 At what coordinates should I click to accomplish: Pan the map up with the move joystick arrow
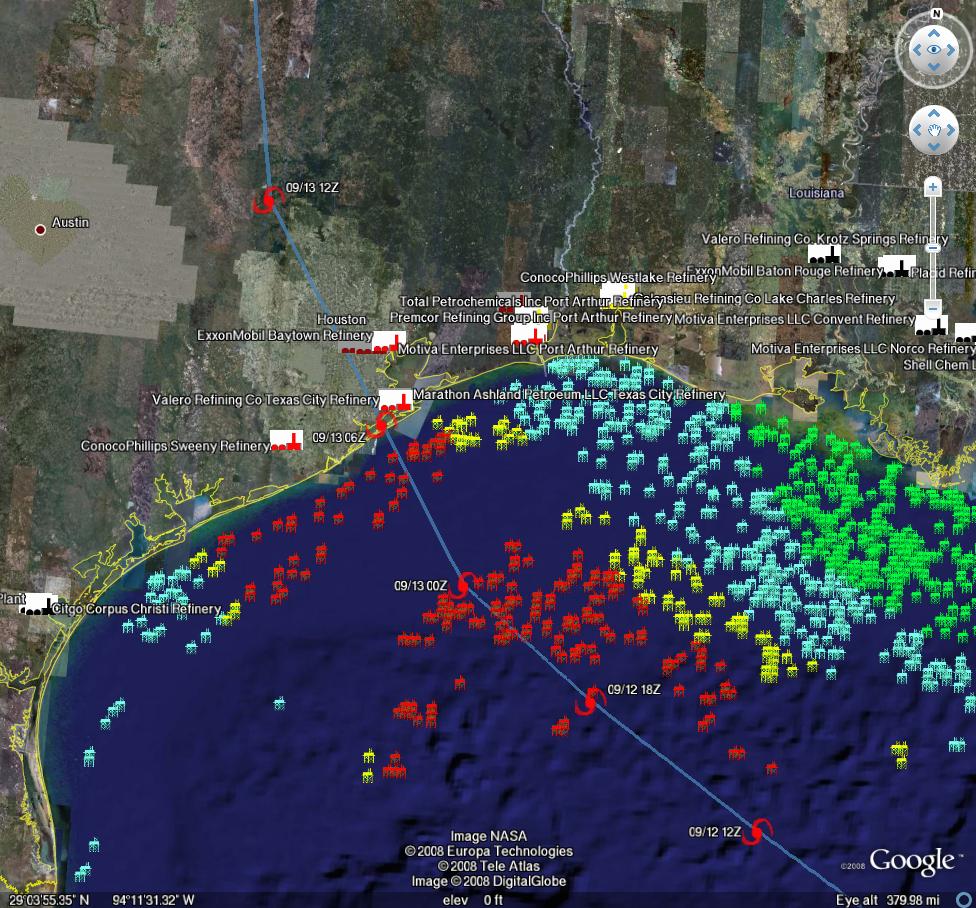[x=934, y=113]
